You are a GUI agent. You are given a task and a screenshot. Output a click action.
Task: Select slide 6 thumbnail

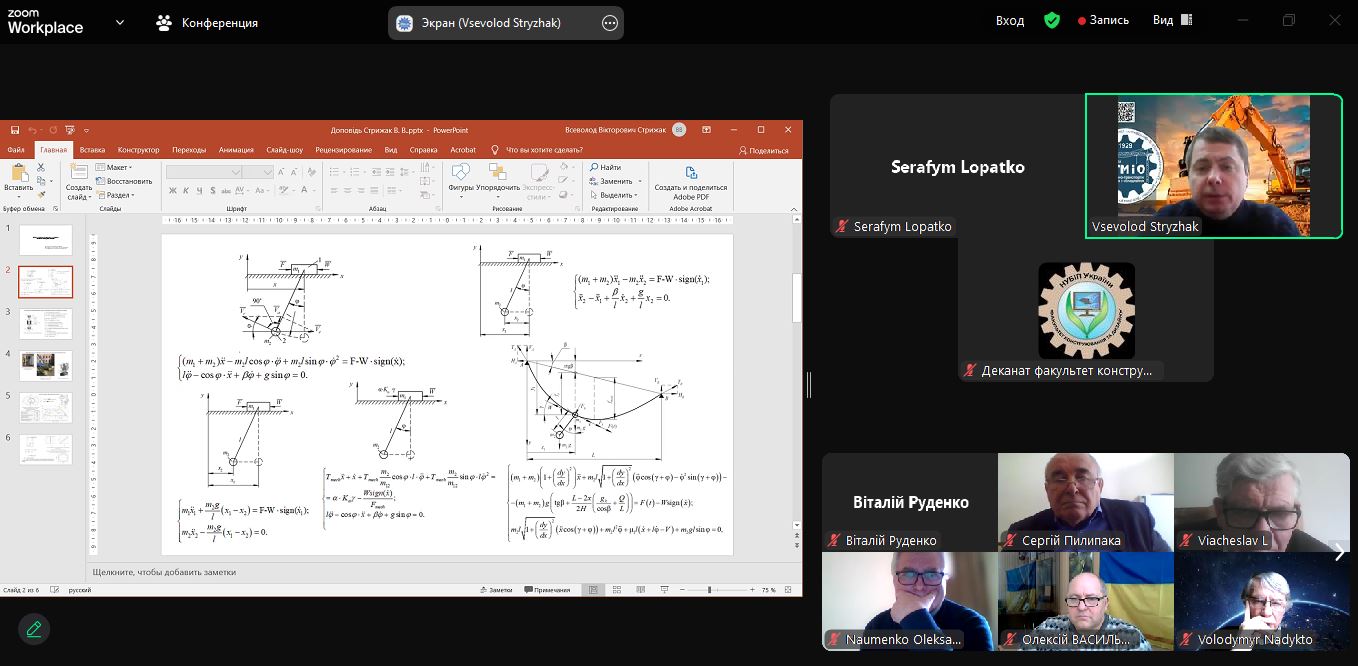click(46, 450)
